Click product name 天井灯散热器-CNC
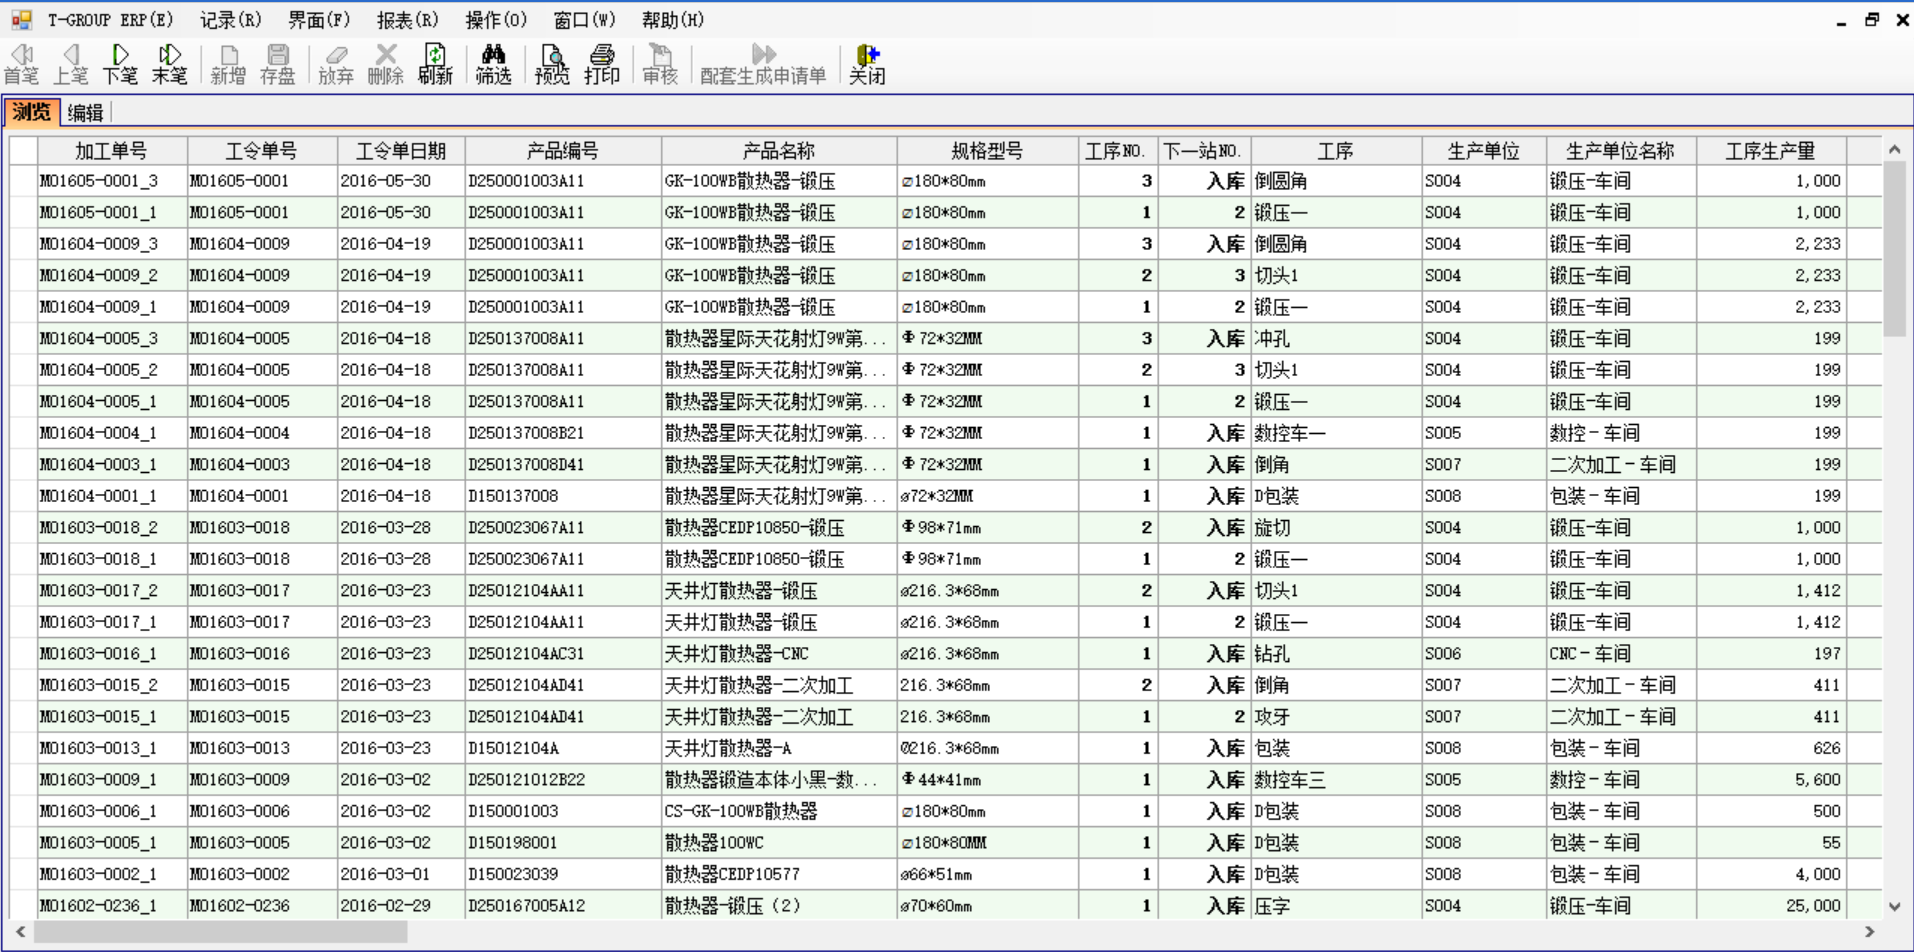The height and width of the screenshot is (952, 1914). pyautogui.click(x=779, y=653)
